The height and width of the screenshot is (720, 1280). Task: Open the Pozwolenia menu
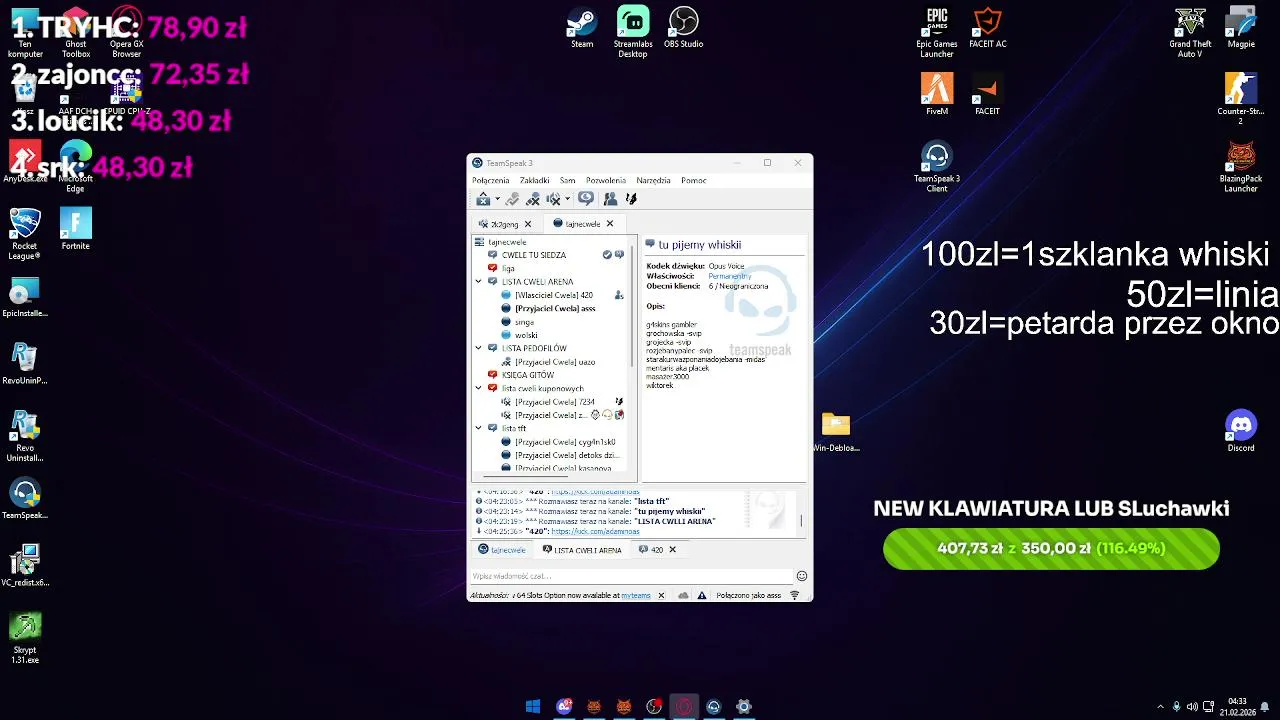click(606, 181)
